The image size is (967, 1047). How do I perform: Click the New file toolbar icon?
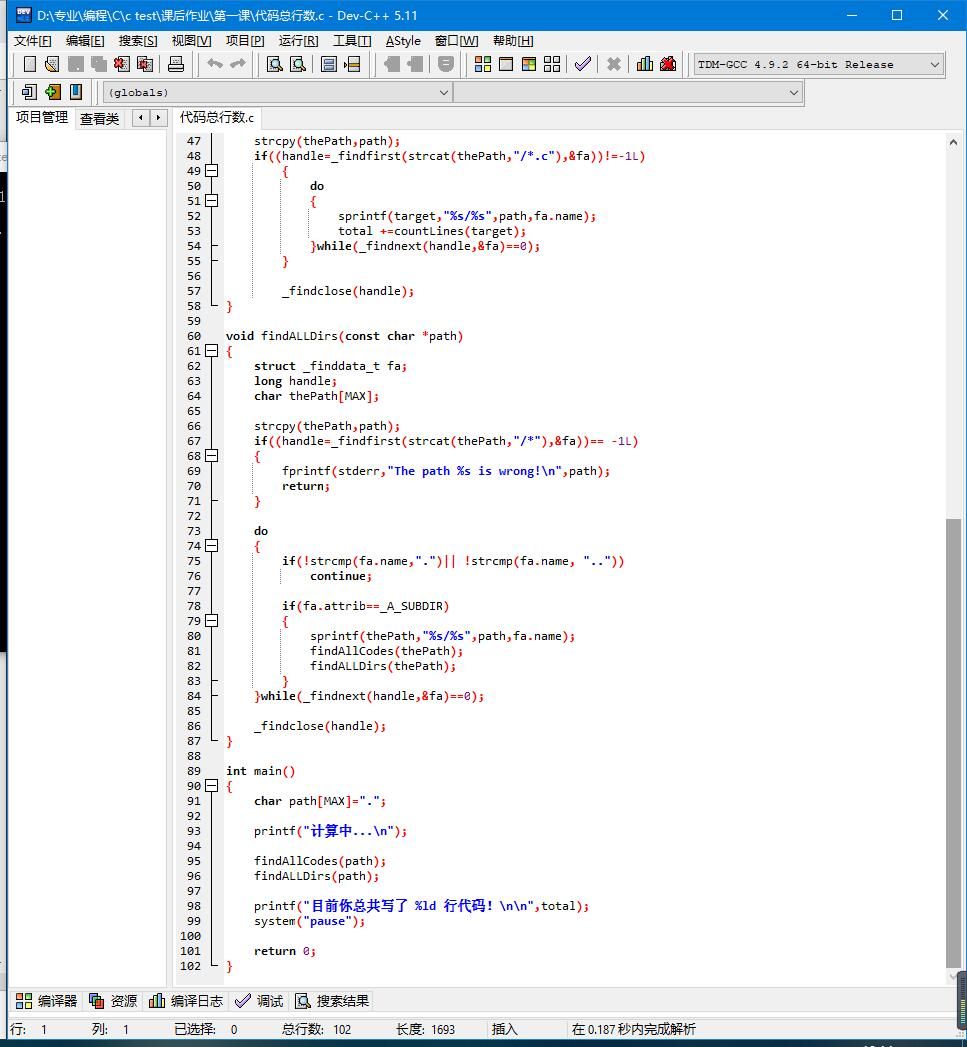click(x=29, y=64)
